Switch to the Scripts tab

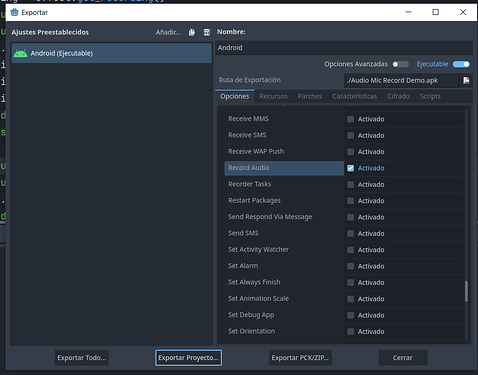430,96
